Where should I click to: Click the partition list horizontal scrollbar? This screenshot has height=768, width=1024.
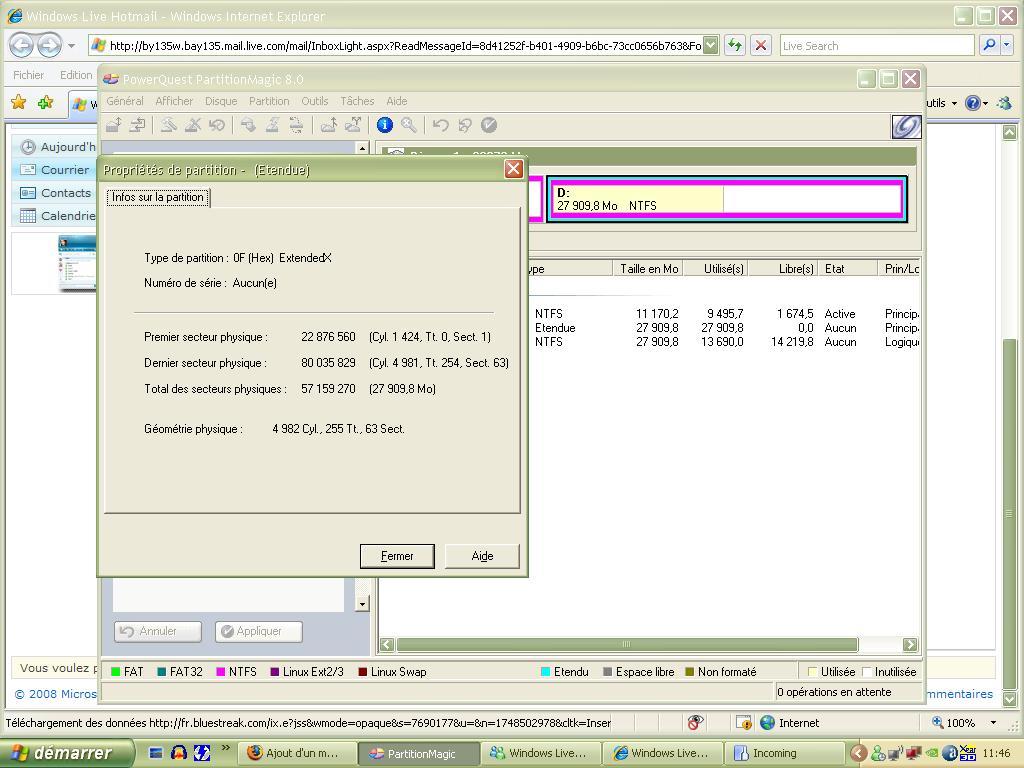pyautogui.click(x=627, y=645)
